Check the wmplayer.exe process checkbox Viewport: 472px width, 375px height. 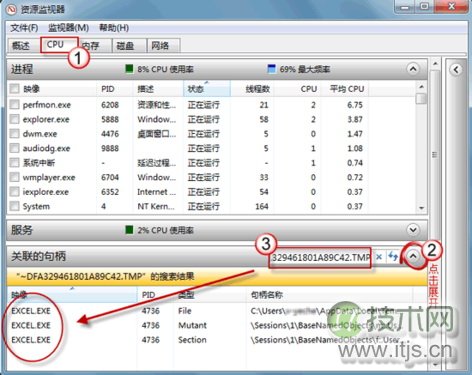(14, 177)
